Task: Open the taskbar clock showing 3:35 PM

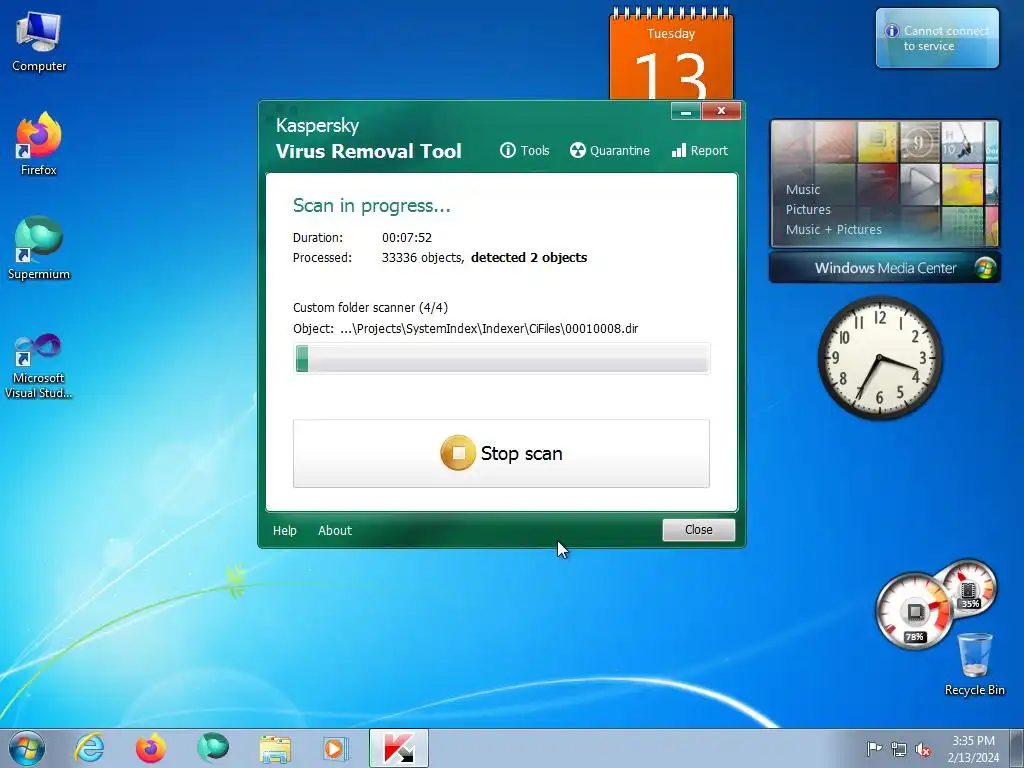Action: pyautogui.click(x=973, y=749)
